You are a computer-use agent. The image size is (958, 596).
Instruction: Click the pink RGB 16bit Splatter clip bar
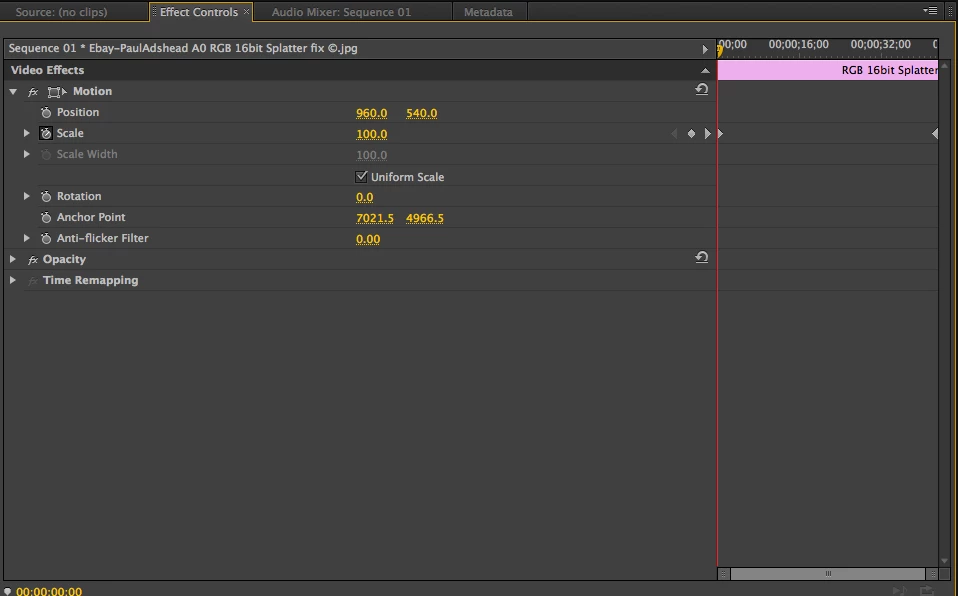(x=828, y=70)
